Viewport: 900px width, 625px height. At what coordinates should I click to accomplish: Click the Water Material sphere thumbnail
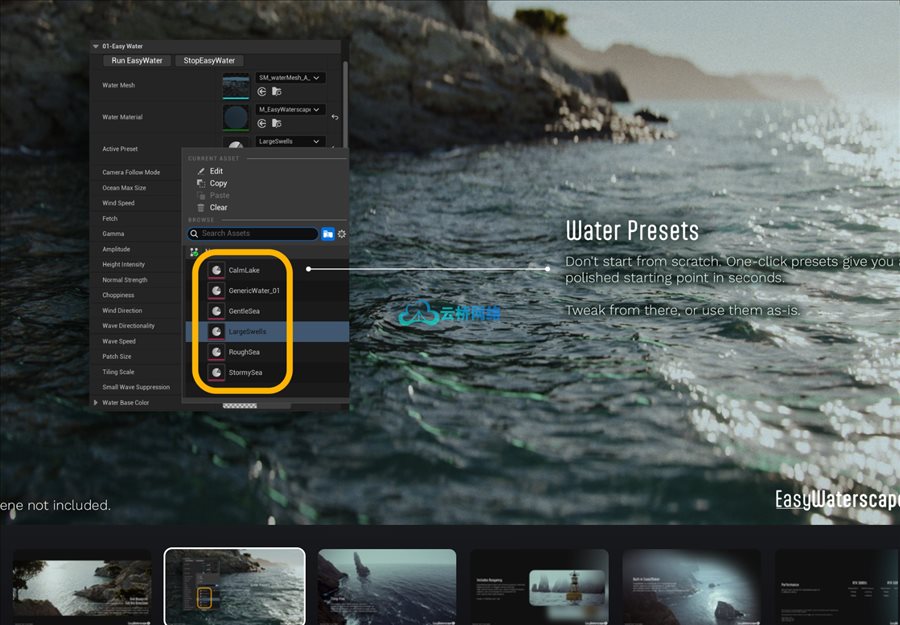click(236, 117)
